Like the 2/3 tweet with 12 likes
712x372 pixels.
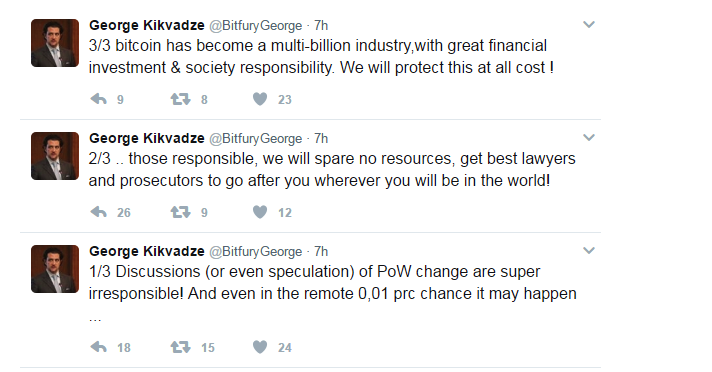pyautogui.click(x=260, y=212)
